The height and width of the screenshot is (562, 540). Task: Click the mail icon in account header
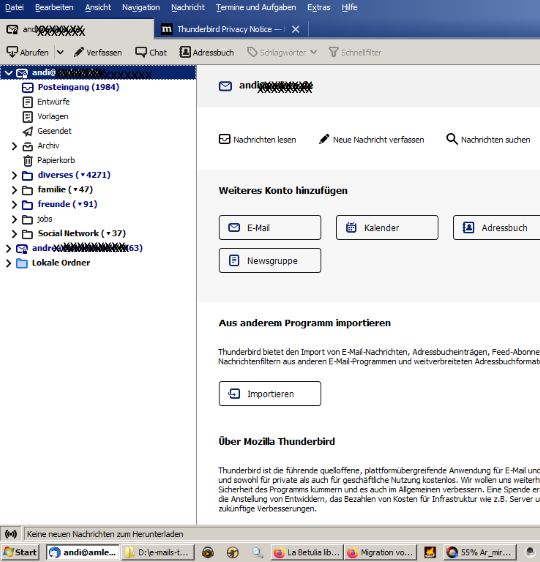click(225, 86)
